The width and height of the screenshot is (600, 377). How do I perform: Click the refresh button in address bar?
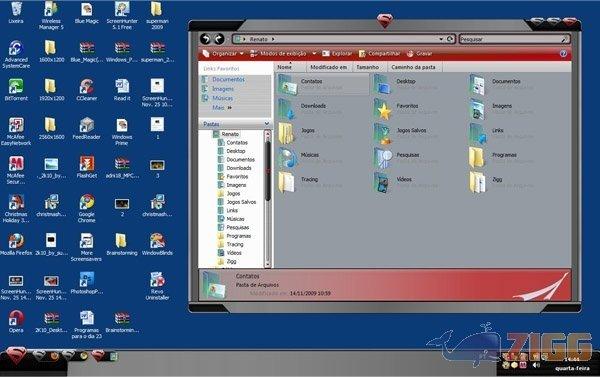click(450, 39)
